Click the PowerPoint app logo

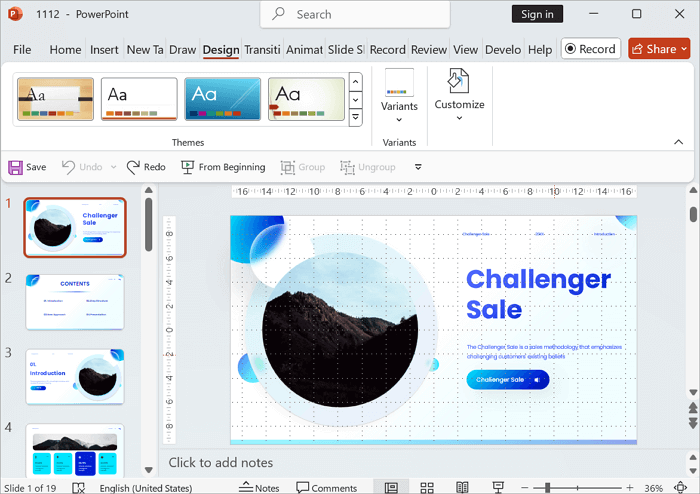(x=15, y=14)
